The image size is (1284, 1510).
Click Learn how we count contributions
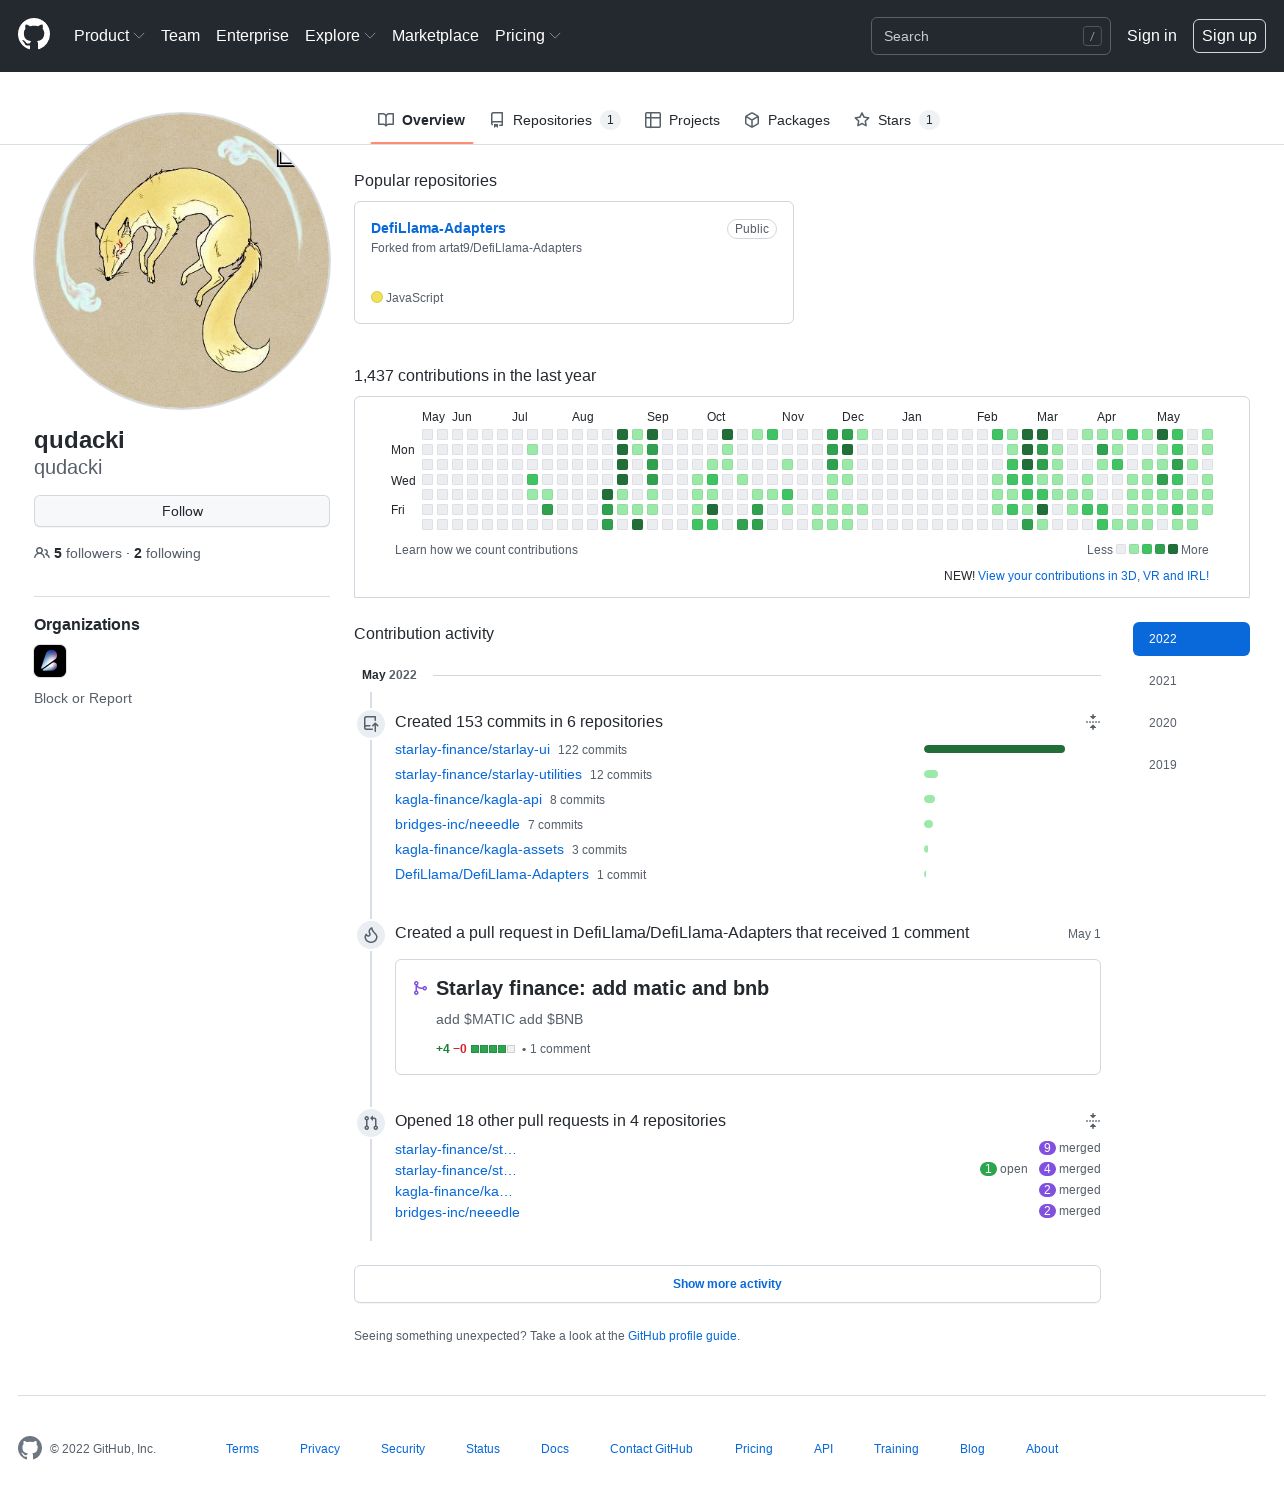pos(486,550)
